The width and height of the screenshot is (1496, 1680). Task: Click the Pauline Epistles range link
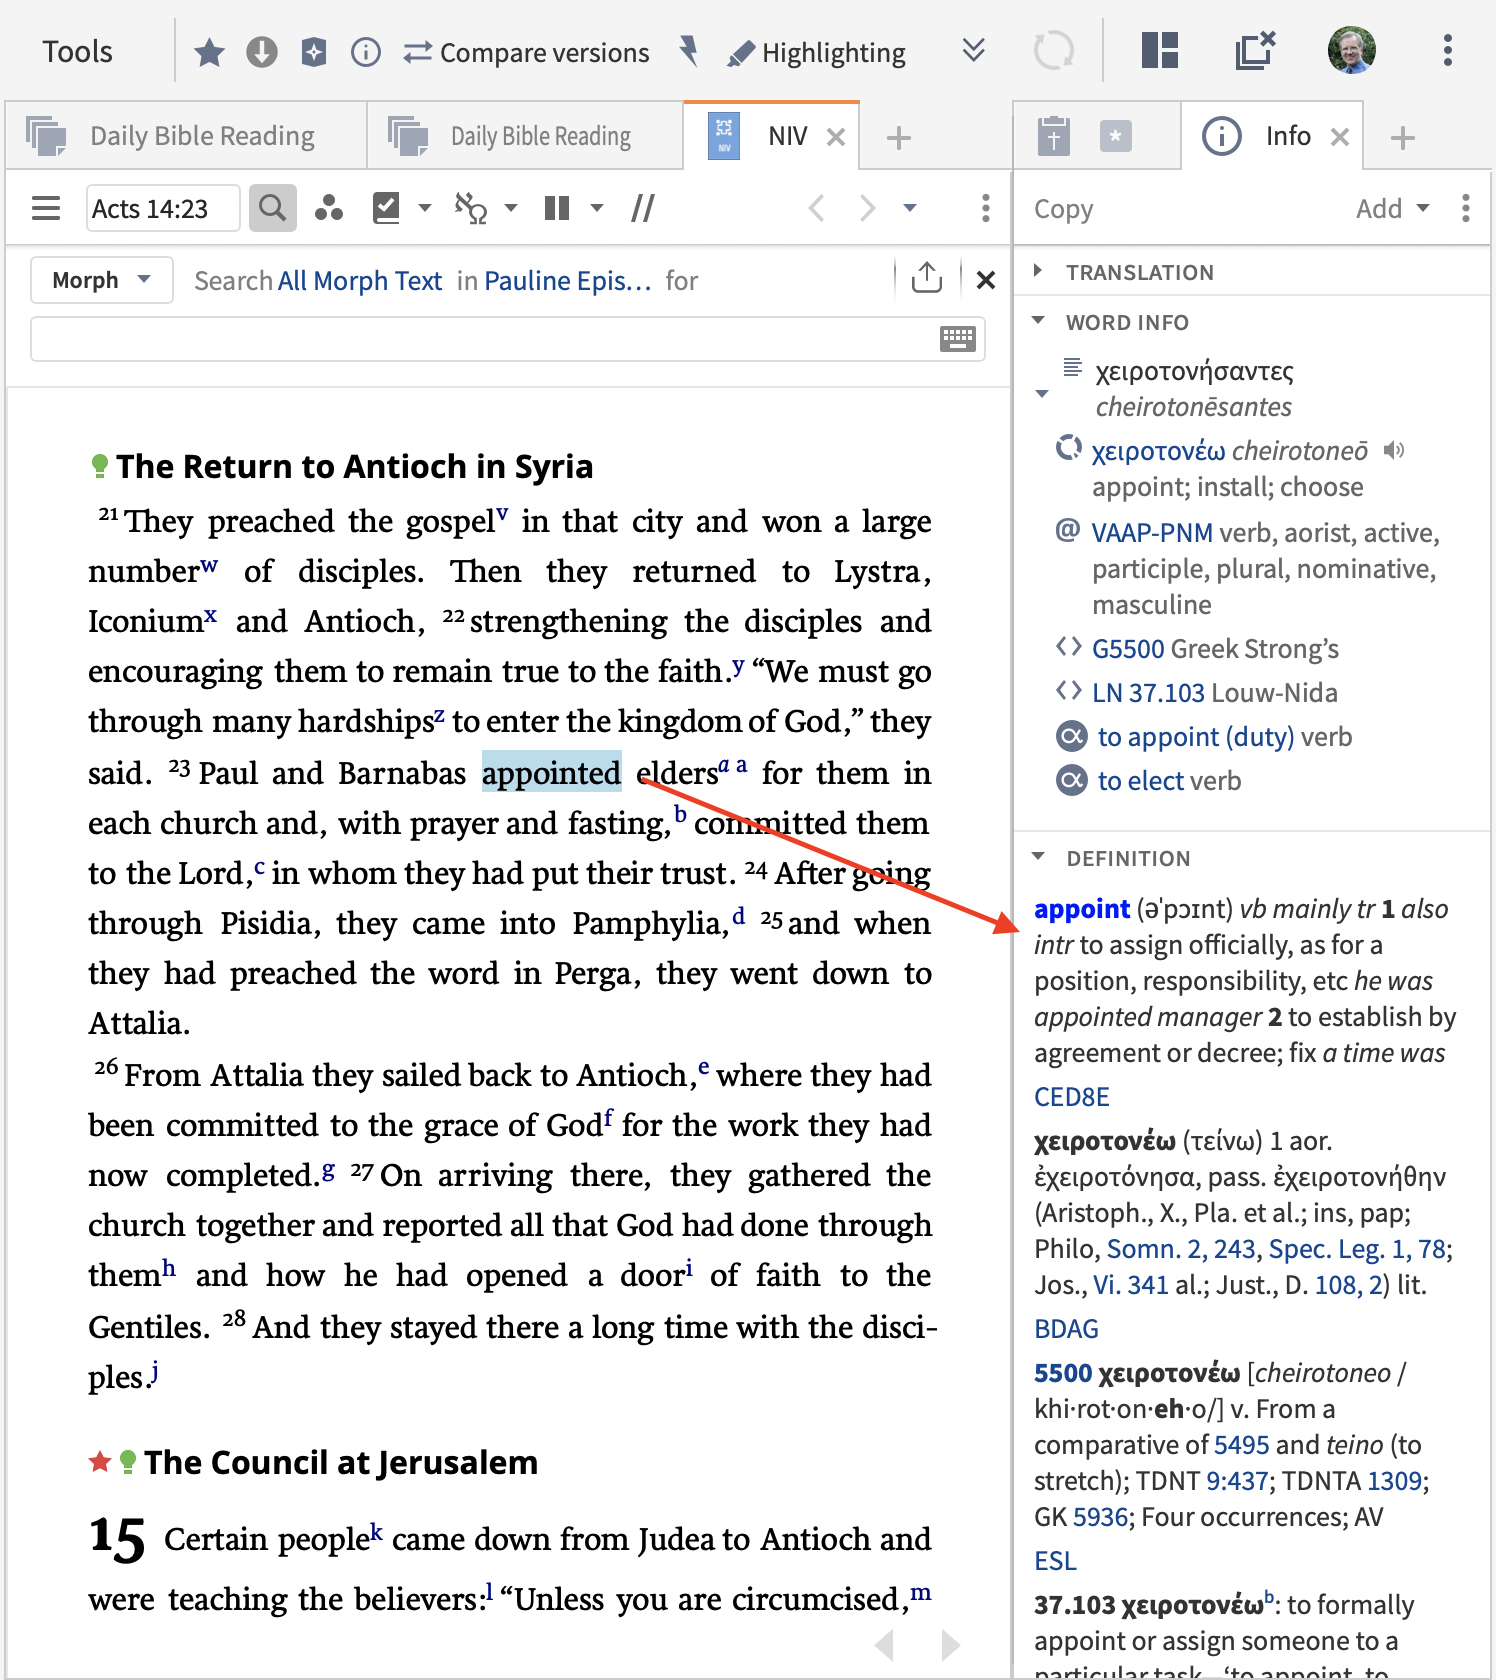click(x=567, y=281)
